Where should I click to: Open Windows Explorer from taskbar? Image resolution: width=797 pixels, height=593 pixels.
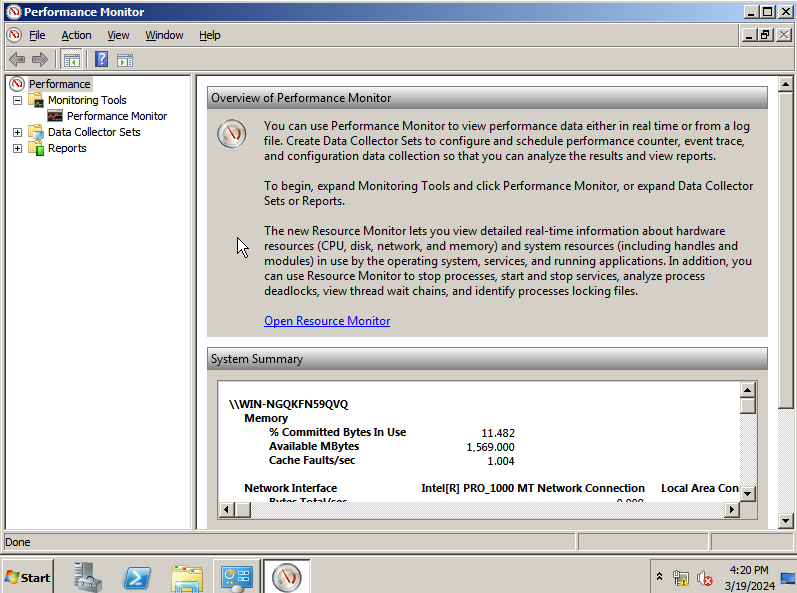pyautogui.click(x=187, y=578)
